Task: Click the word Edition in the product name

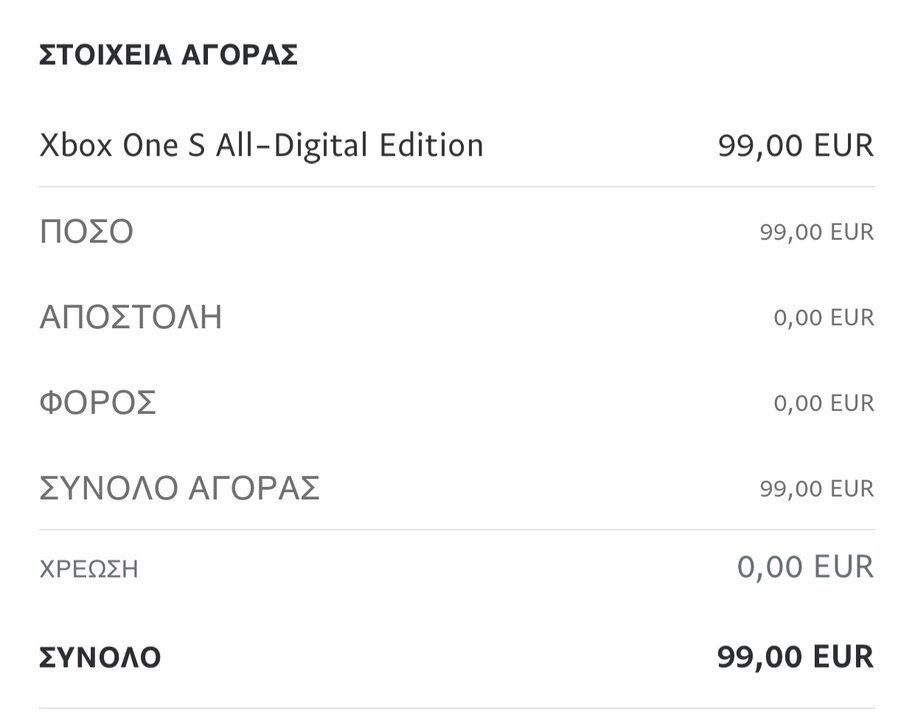Action: click(431, 146)
